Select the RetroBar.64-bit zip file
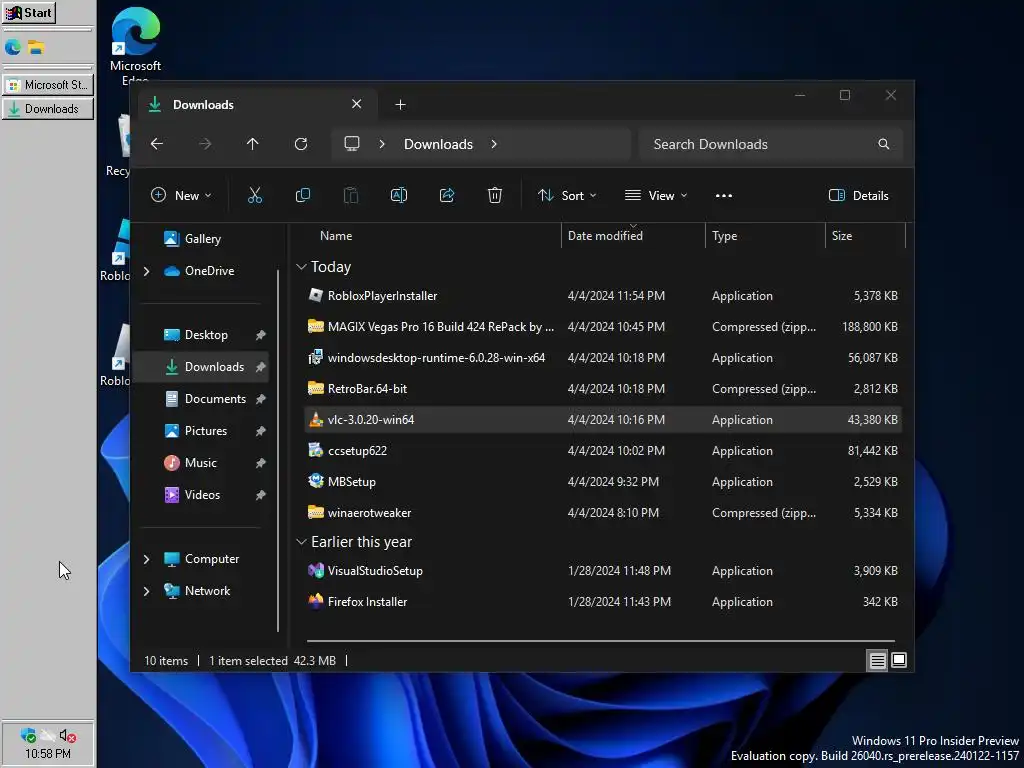Image resolution: width=1024 pixels, height=768 pixels. tap(603, 389)
